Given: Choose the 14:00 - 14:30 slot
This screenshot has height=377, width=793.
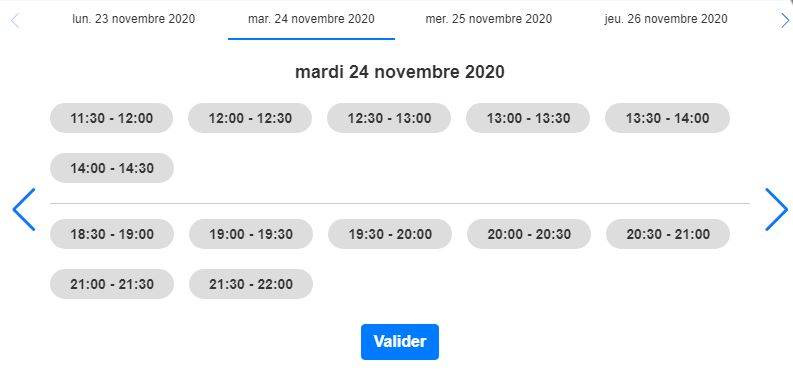Looking at the screenshot, I should pyautogui.click(x=112, y=168).
